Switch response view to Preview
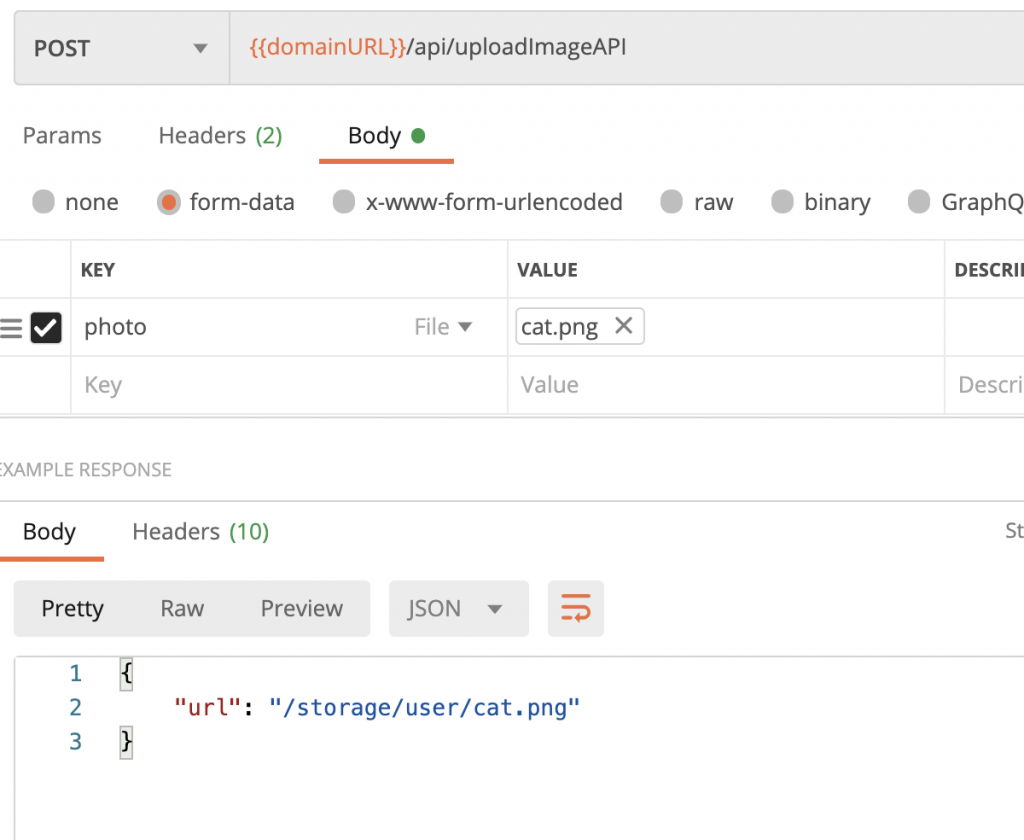The height and width of the screenshot is (840, 1024). pyautogui.click(x=301, y=608)
